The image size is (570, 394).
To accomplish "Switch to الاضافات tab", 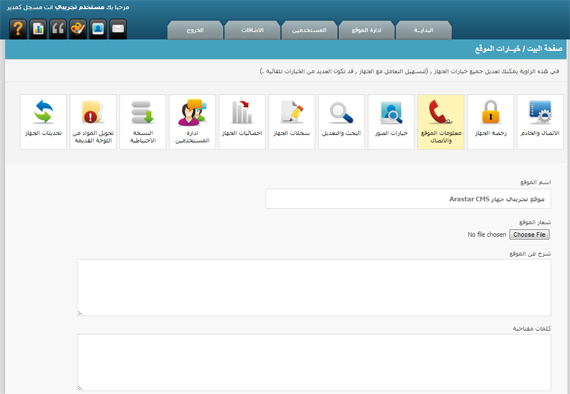I will point(252,30).
